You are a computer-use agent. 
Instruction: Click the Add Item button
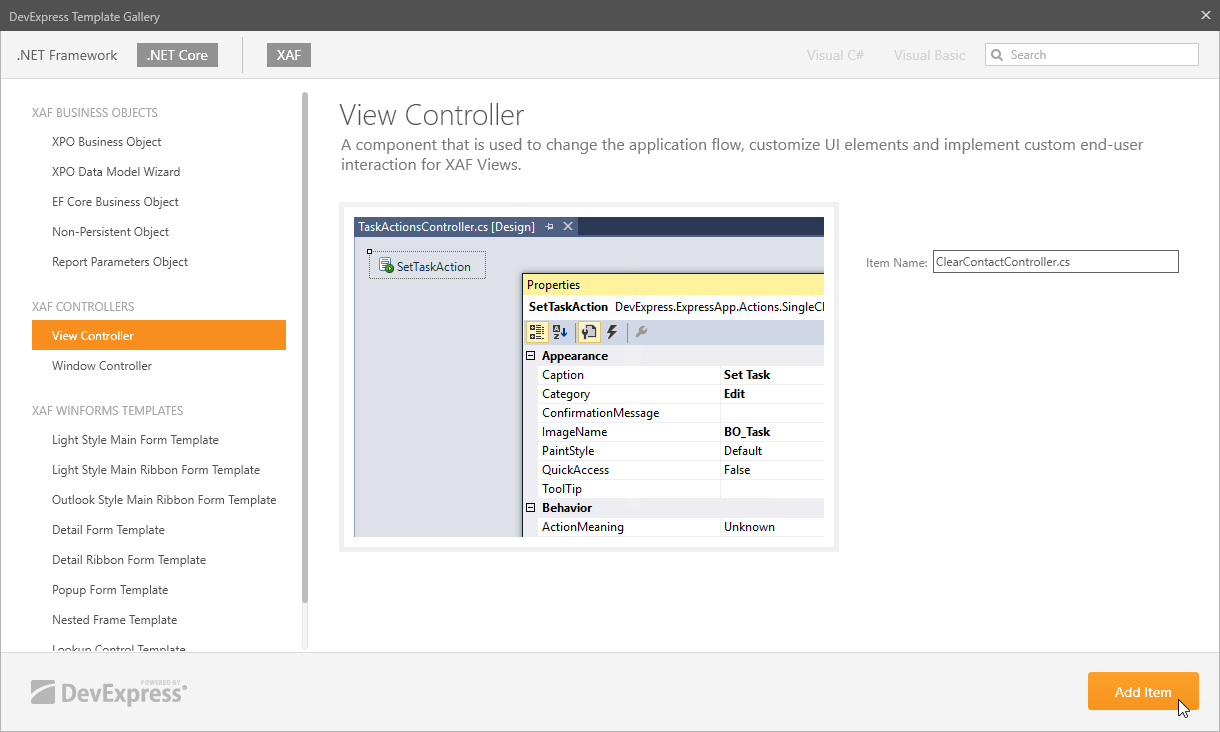point(1143,691)
